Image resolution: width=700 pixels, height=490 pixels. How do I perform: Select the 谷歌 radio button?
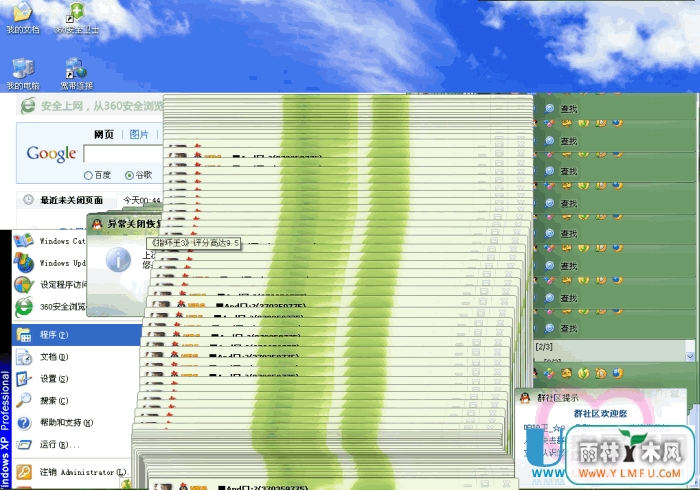click(129, 175)
